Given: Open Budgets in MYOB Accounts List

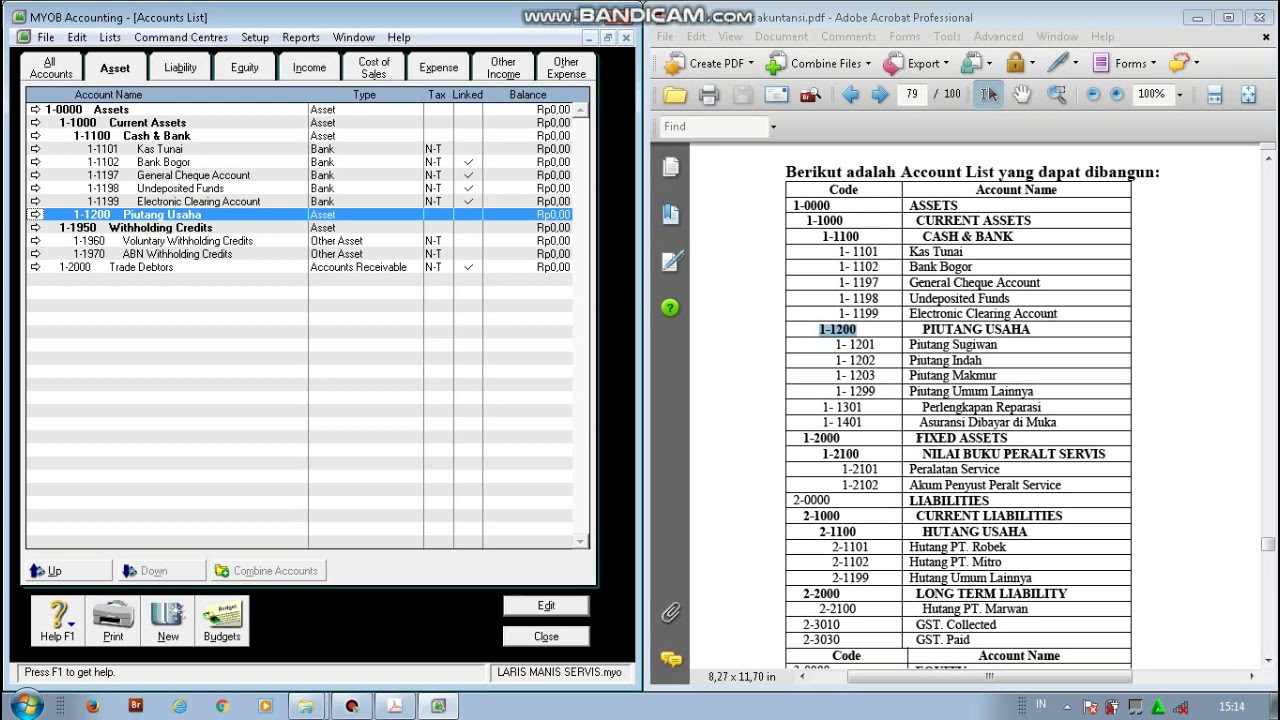Looking at the screenshot, I should click(222, 620).
